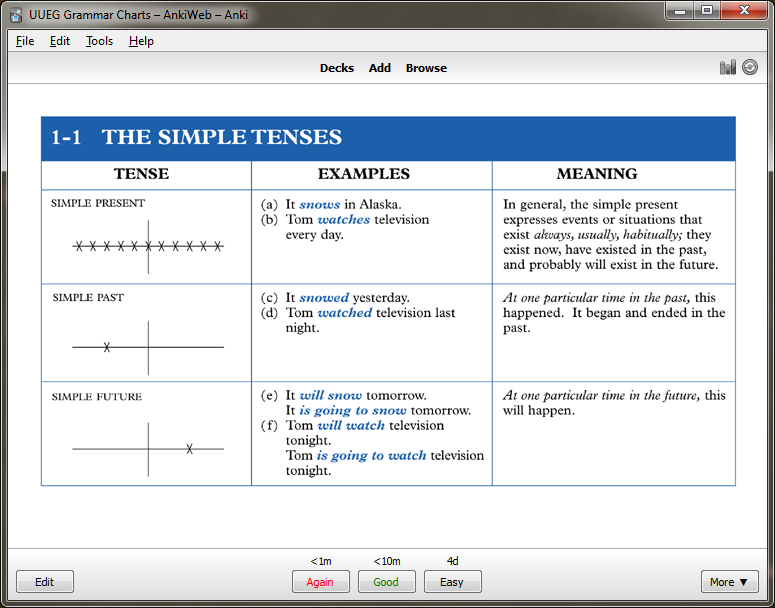Click the simple past timeline diagram
This screenshot has height=608, width=775.
pyautogui.click(x=148, y=347)
